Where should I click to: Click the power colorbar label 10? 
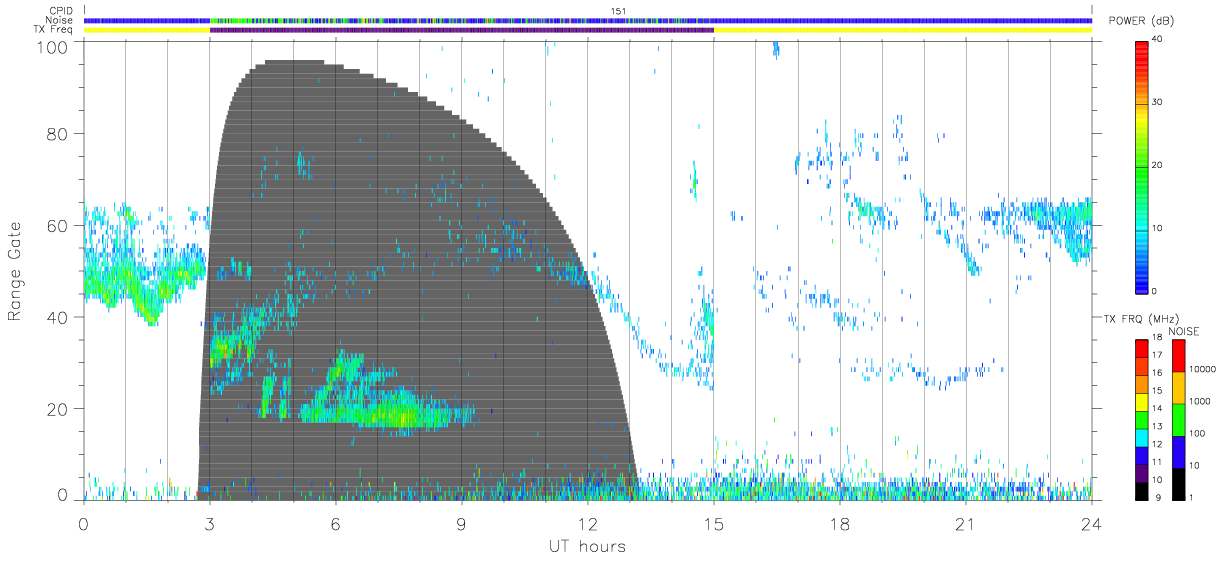click(x=1158, y=228)
